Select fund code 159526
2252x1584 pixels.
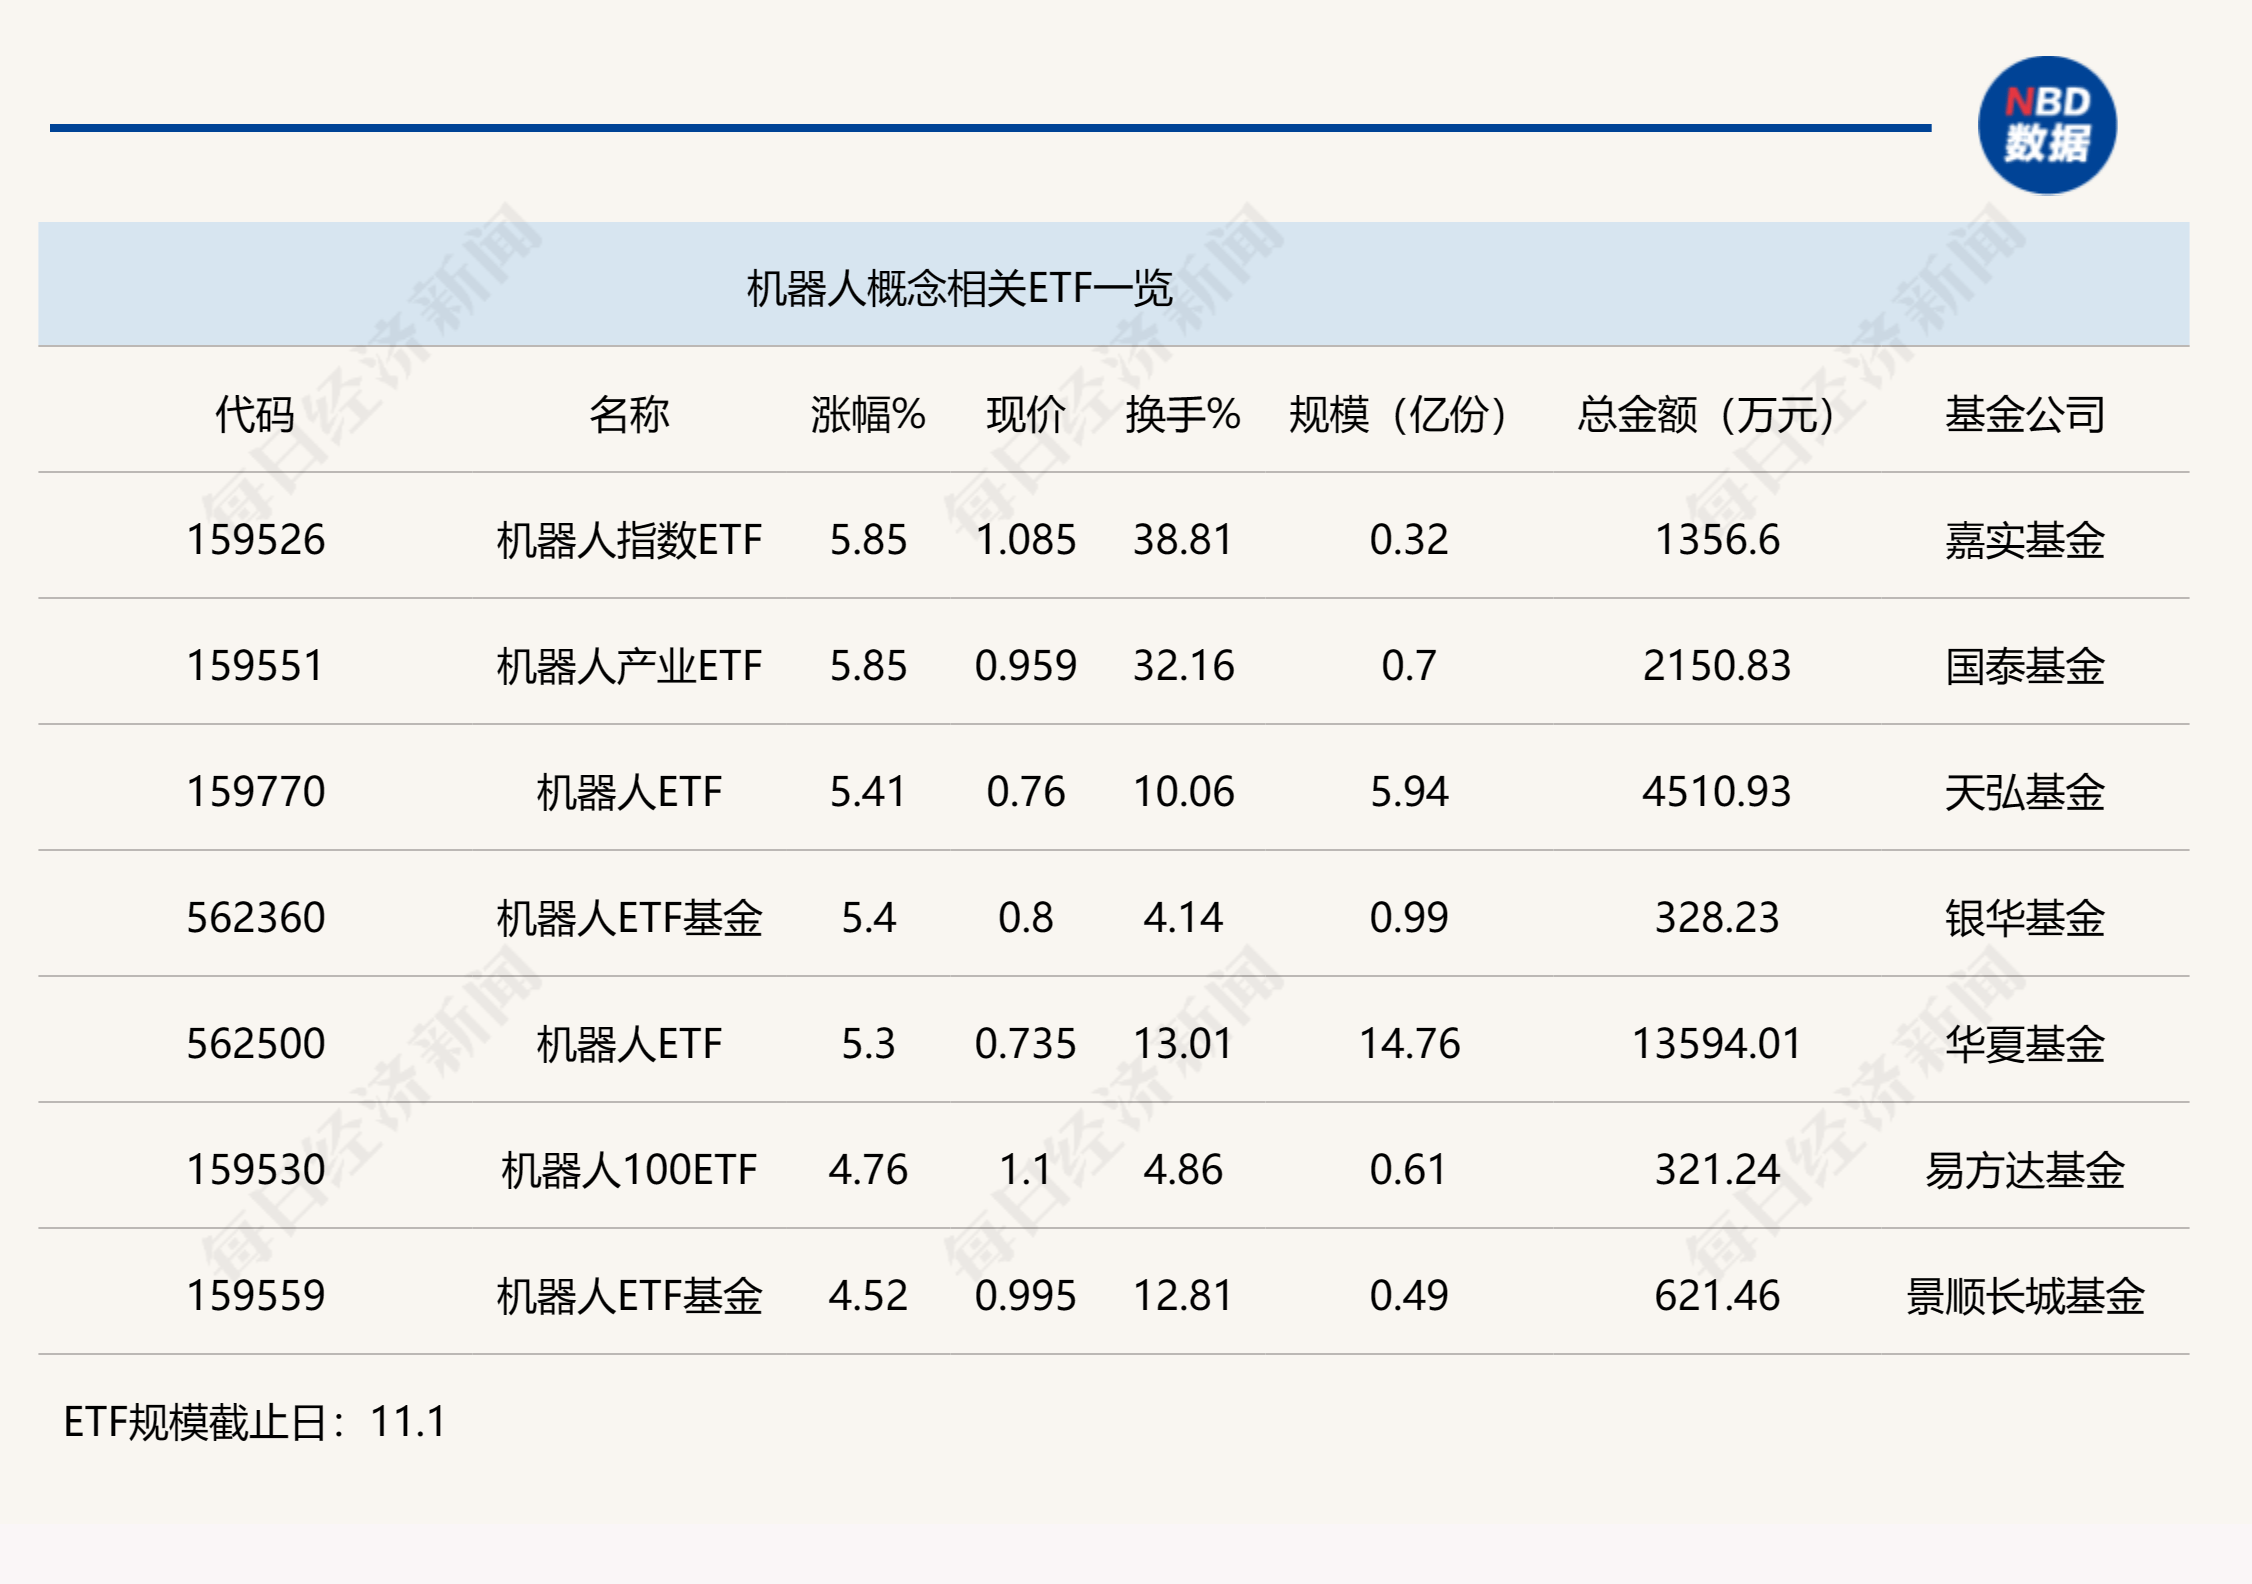click(x=256, y=540)
